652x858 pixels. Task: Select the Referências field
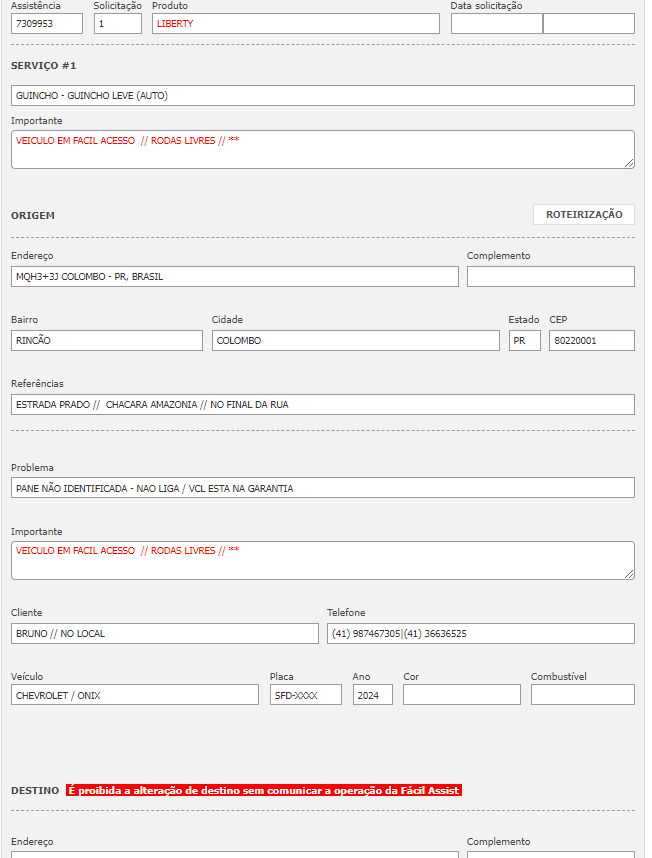tap(322, 405)
